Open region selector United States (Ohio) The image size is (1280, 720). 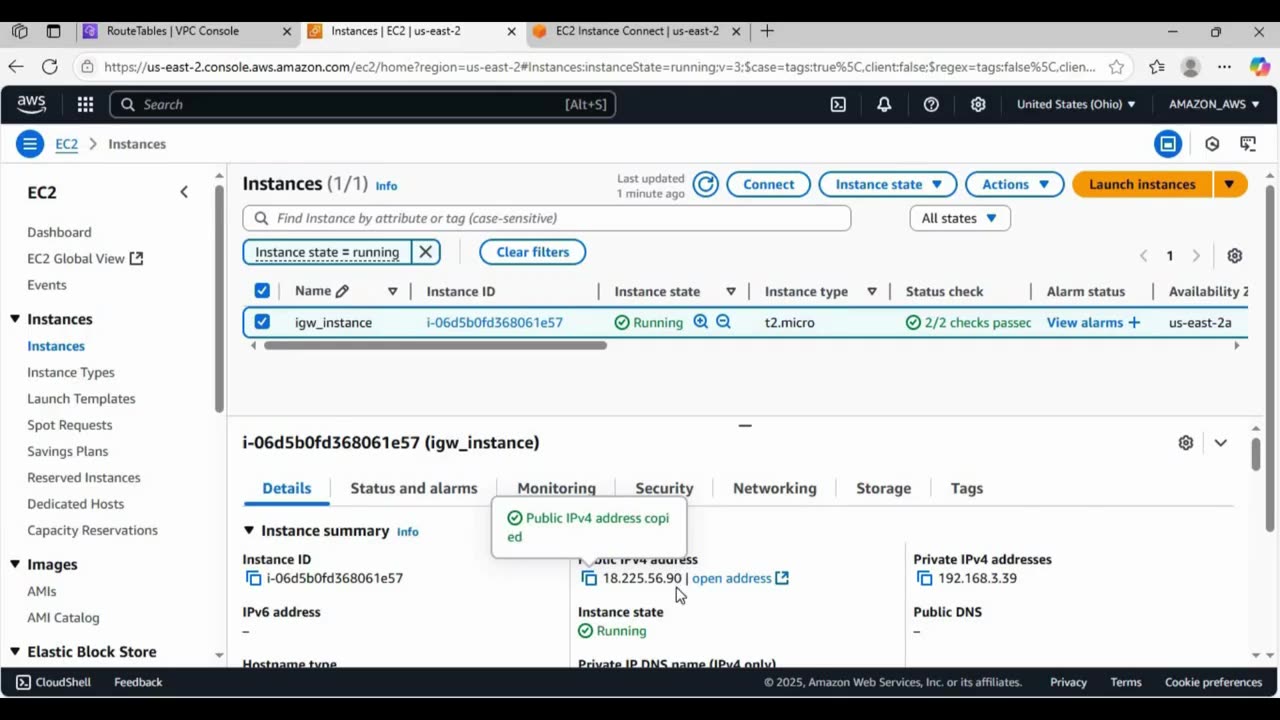point(1076,104)
